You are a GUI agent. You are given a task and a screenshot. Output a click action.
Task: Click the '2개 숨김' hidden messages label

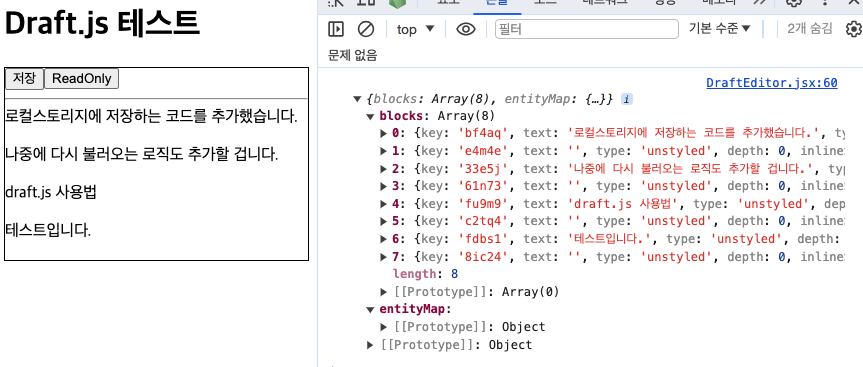(810, 29)
